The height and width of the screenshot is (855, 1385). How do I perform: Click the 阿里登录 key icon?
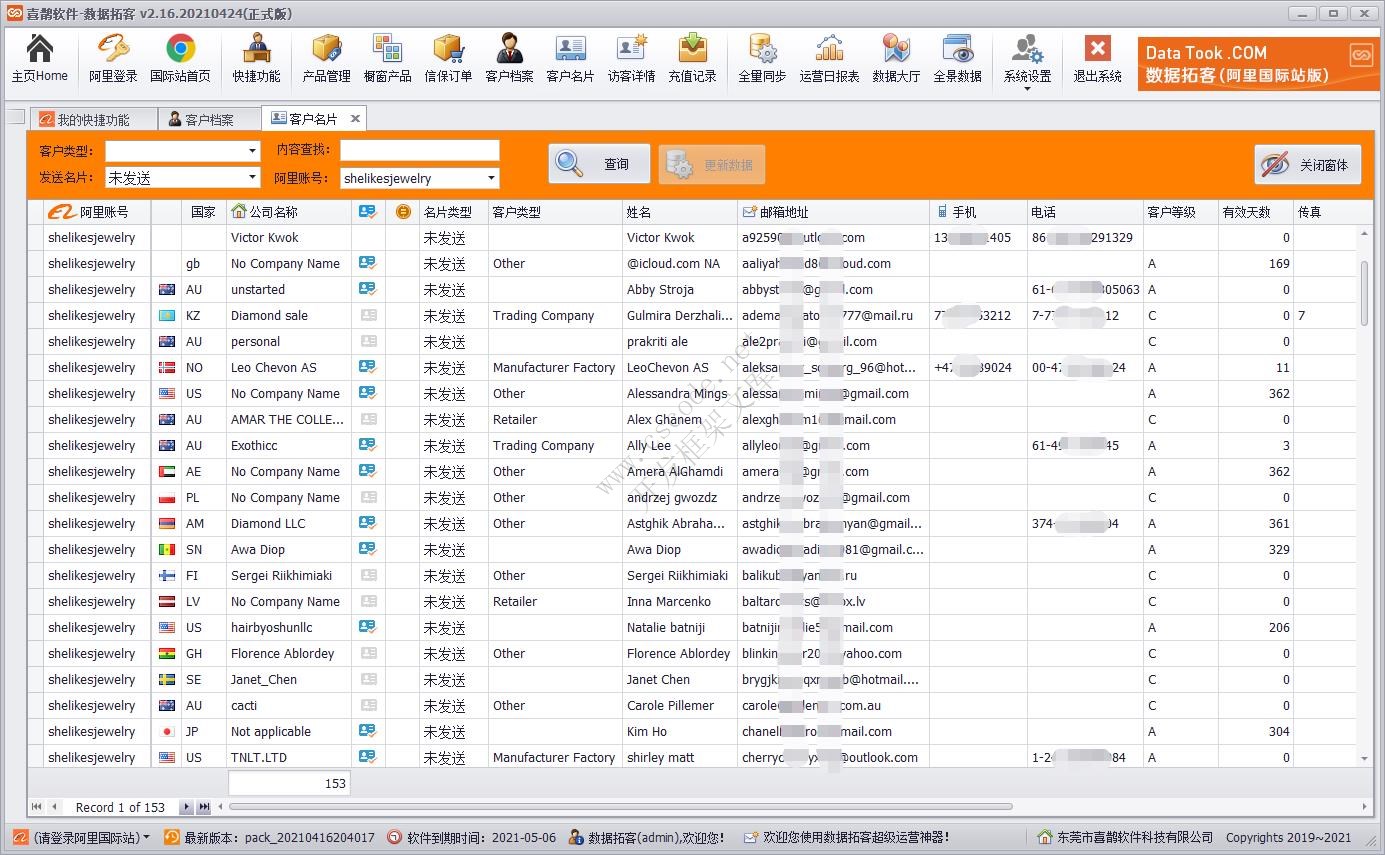(x=113, y=48)
